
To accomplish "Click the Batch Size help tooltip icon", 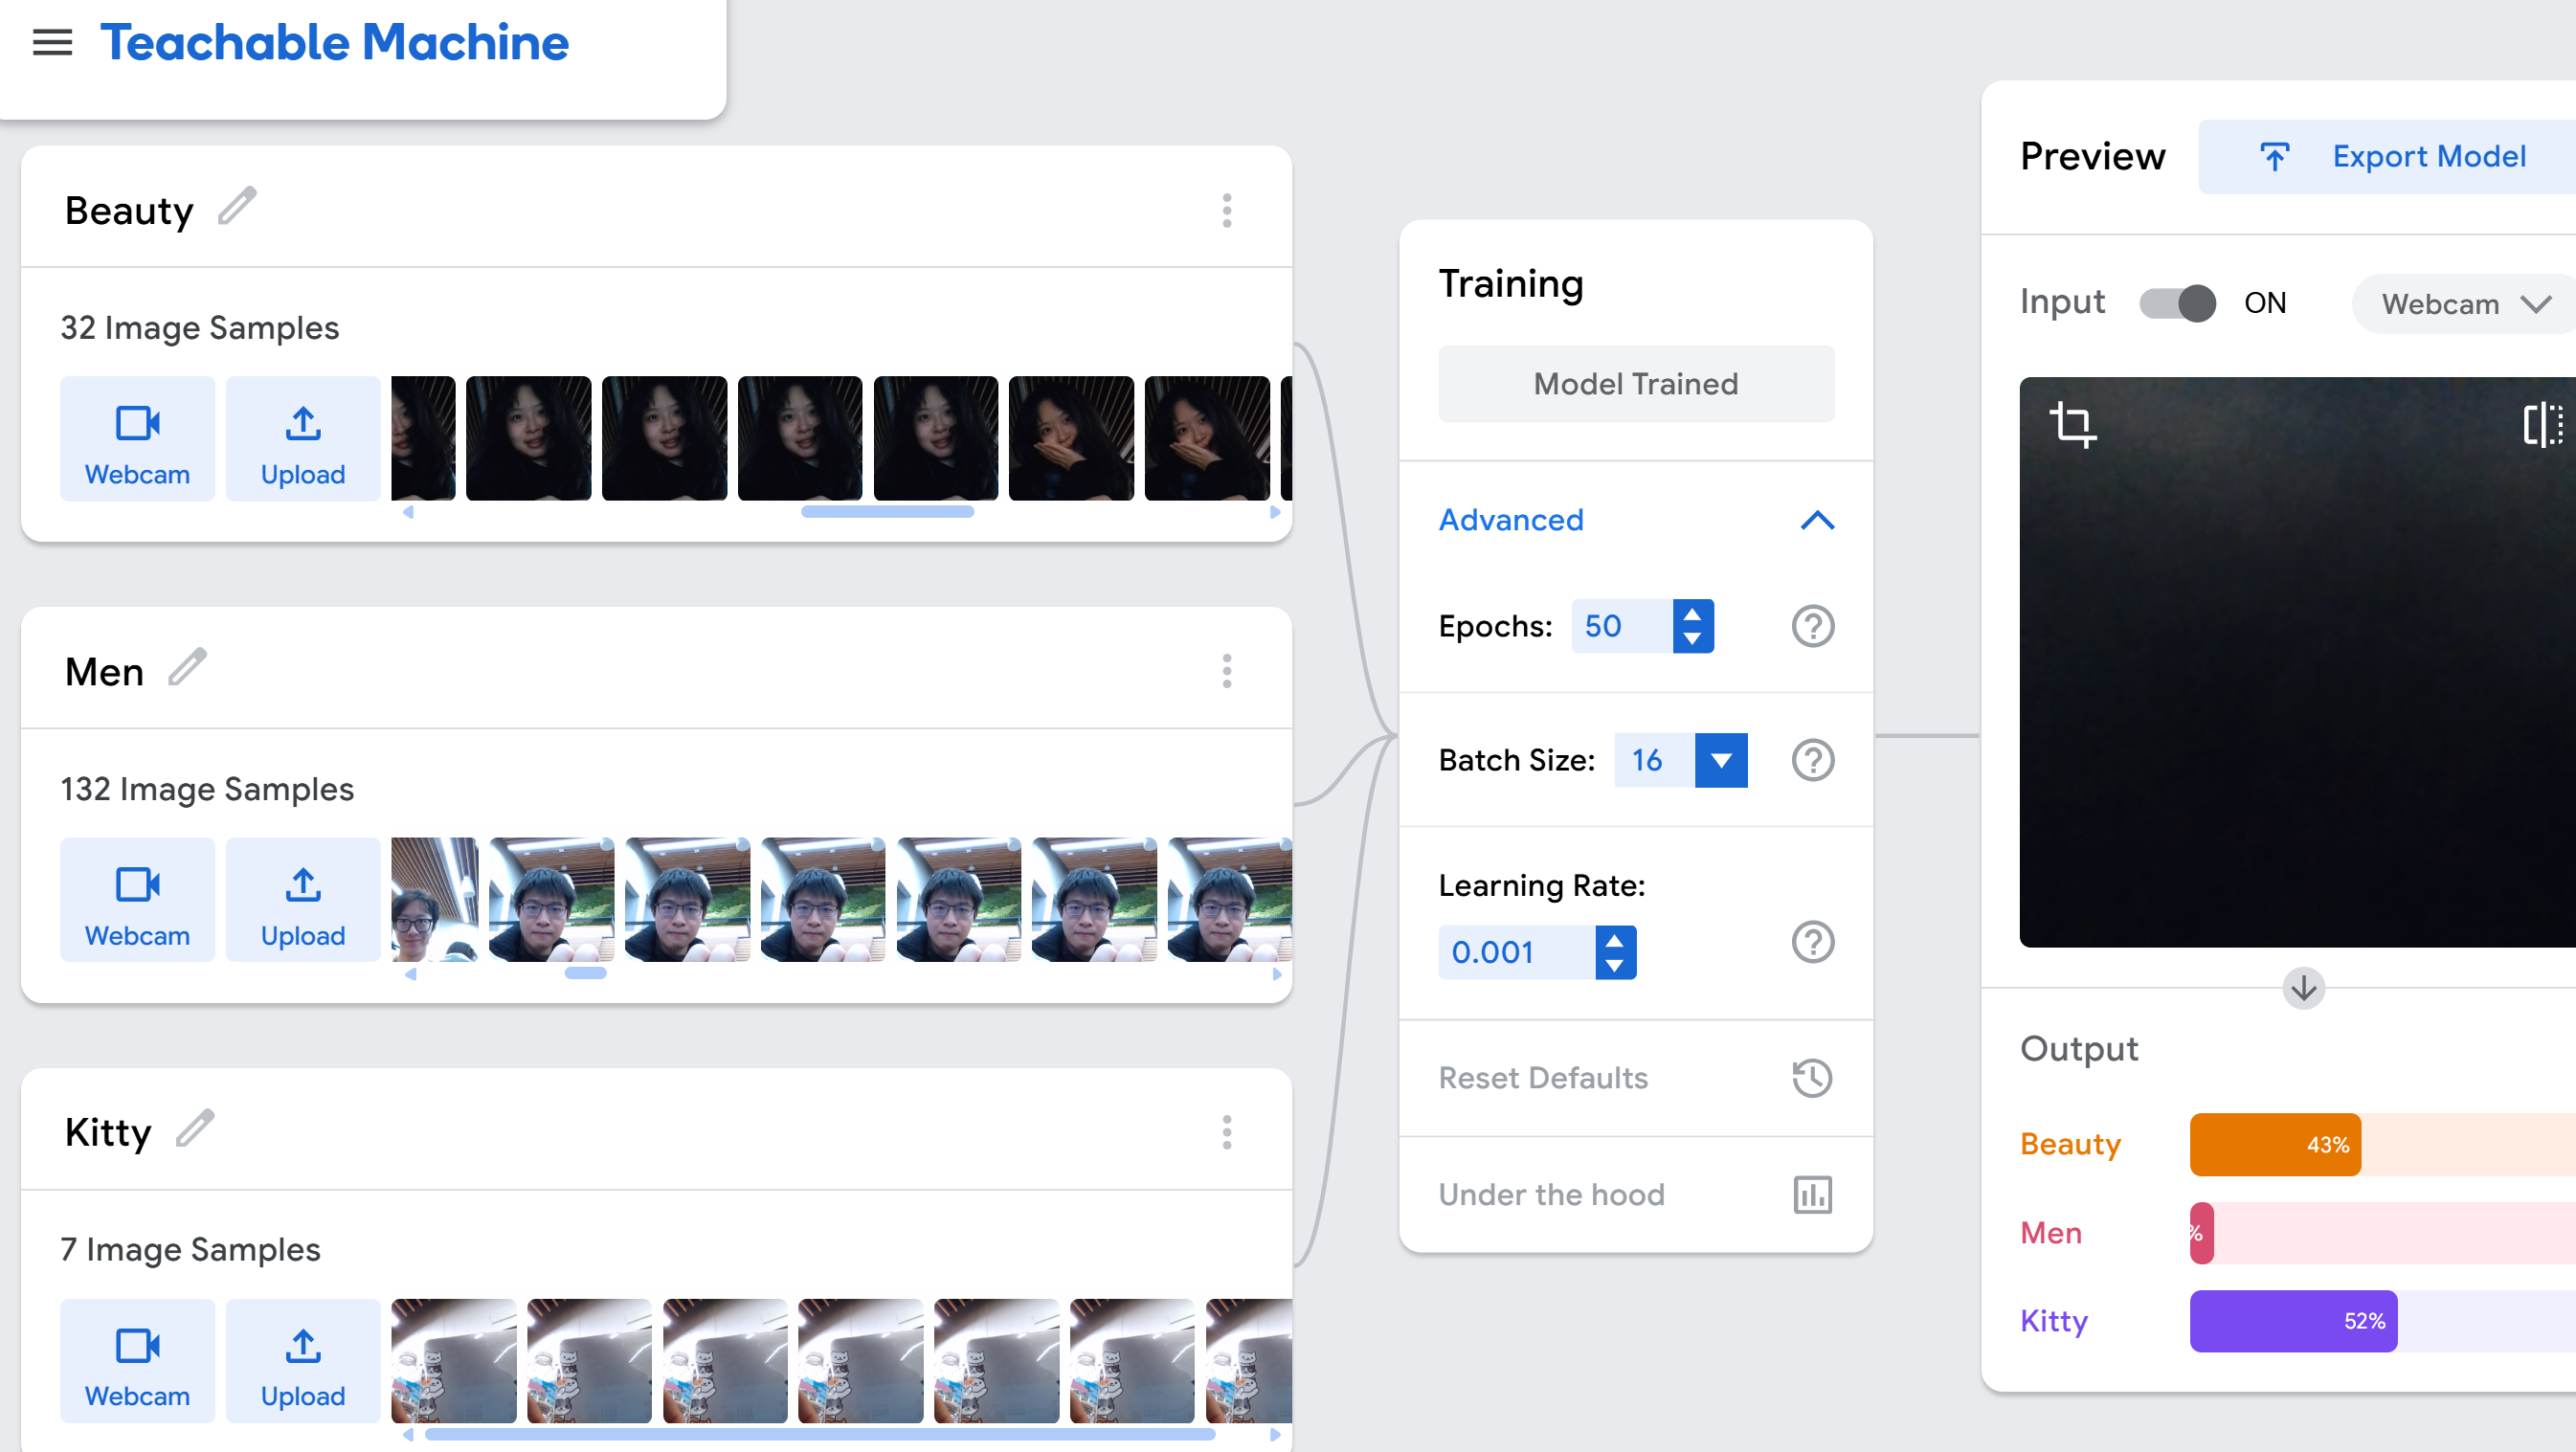I will point(1813,760).
